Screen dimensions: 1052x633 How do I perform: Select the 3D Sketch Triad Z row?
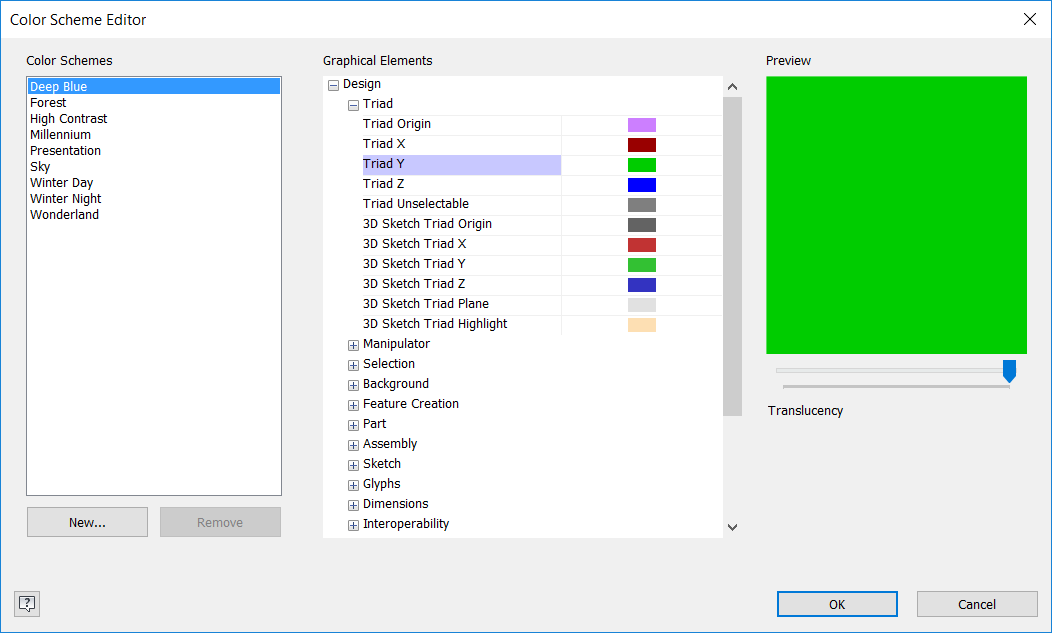(x=462, y=284)
